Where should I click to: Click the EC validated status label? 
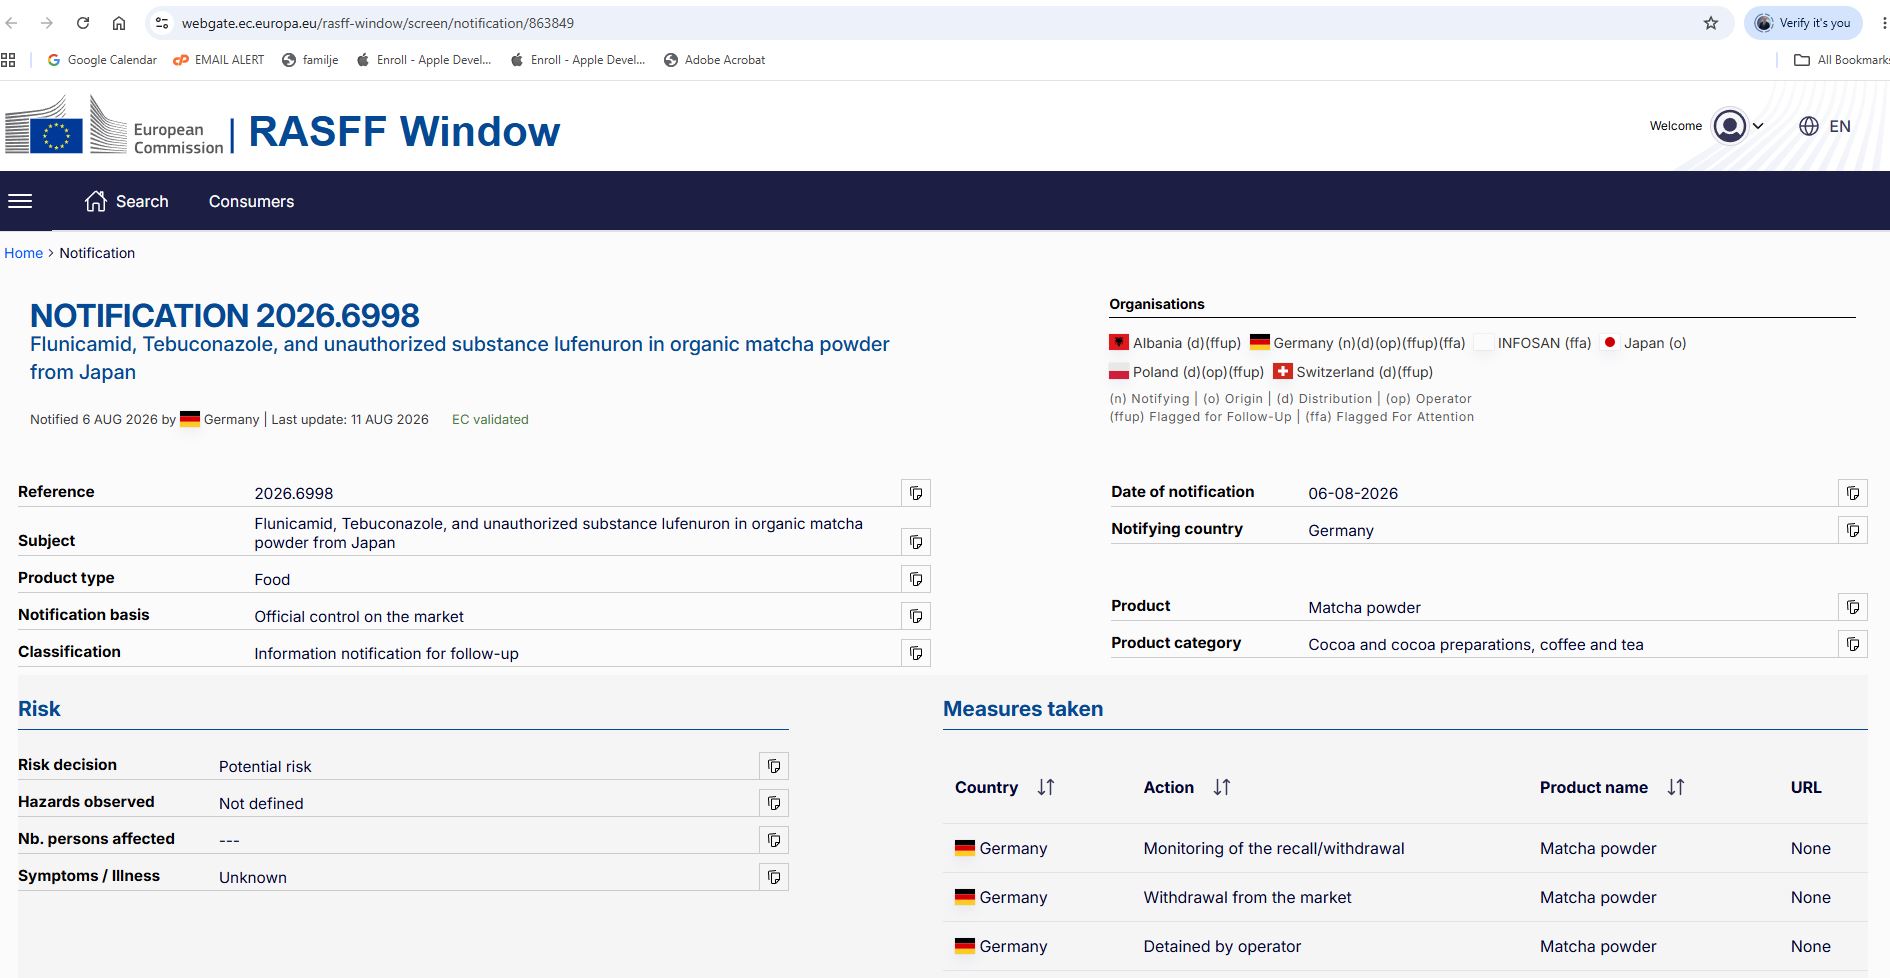[490, 419]
